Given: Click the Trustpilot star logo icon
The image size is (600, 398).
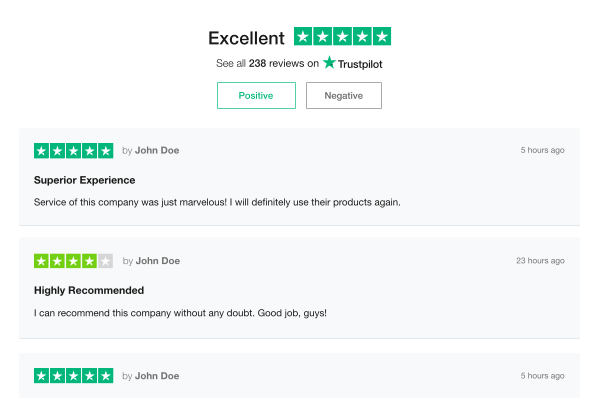Looking at the screenshot, I should coord(329,62).
